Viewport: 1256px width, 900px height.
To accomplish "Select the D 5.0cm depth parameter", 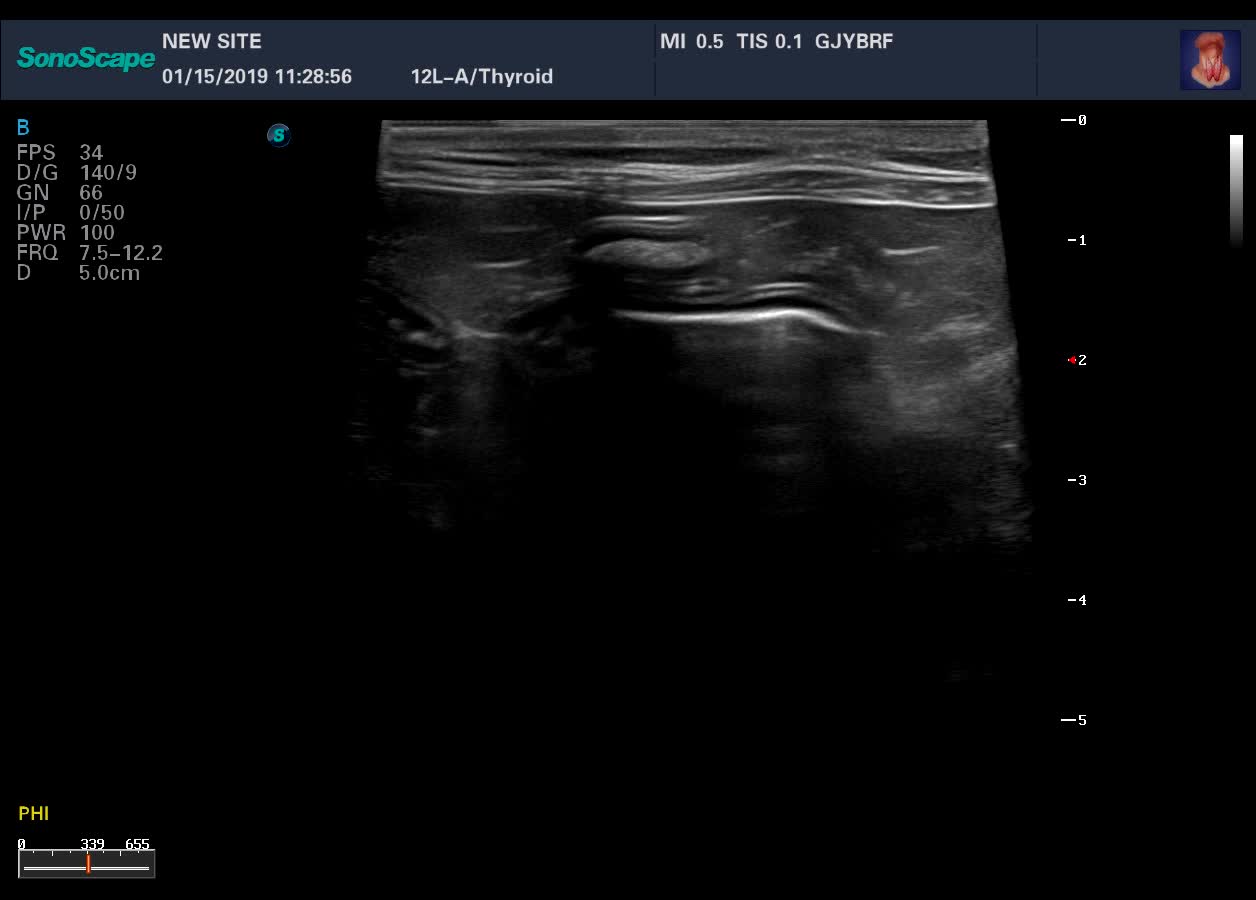I will tap(78, 273).
